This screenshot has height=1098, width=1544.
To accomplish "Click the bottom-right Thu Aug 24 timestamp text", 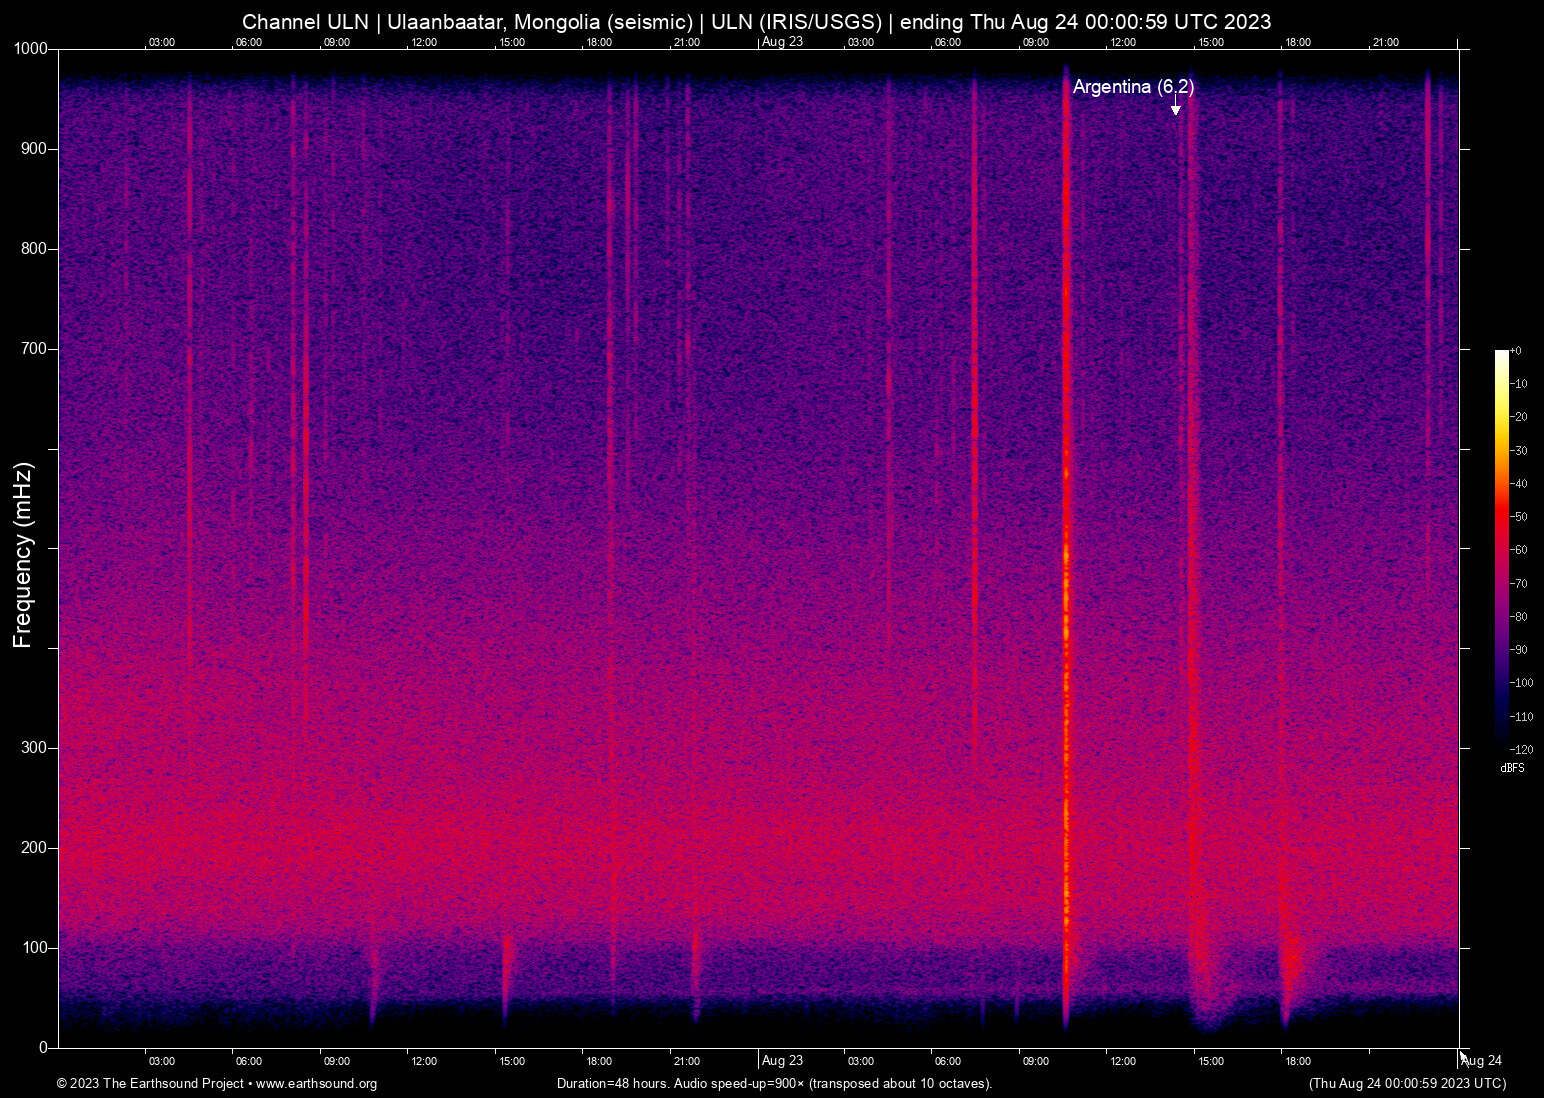I will tap(1407, 1084).
